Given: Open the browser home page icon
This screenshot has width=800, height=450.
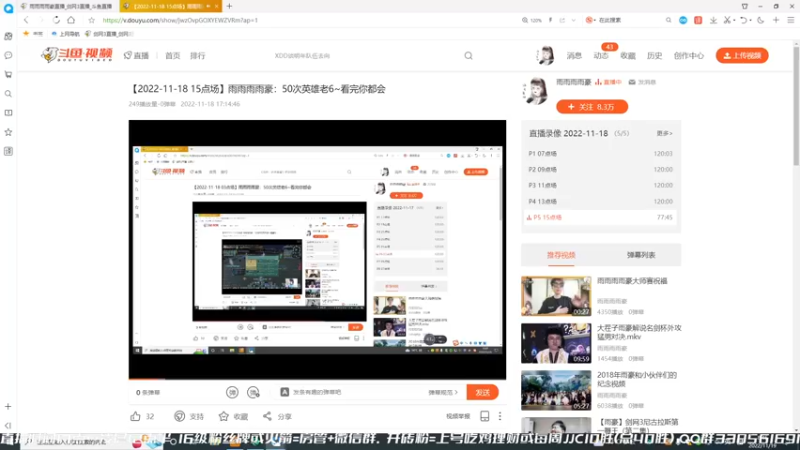Looking at the screenshot, I should point(71,20).
